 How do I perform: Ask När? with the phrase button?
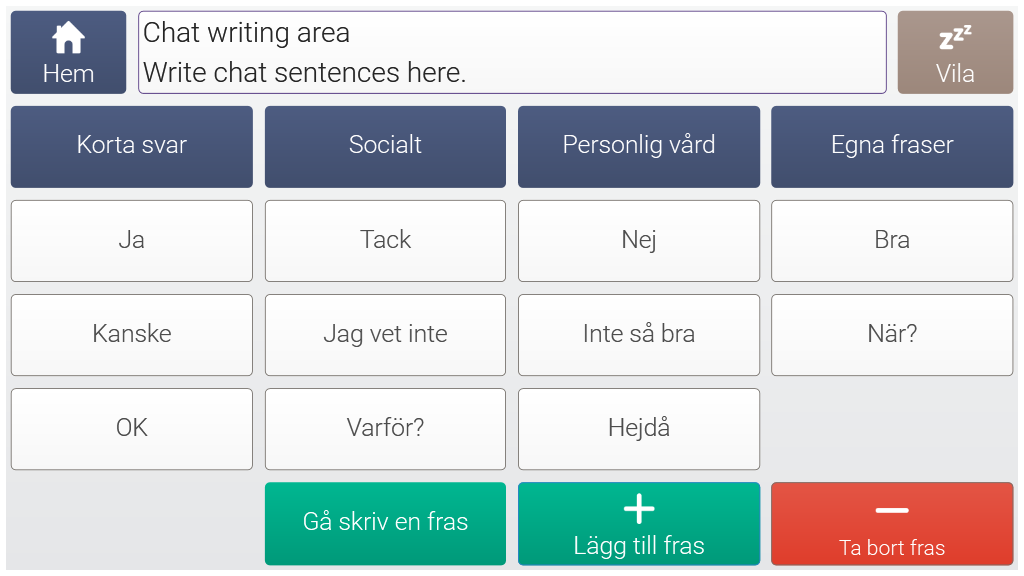[892, 334]
